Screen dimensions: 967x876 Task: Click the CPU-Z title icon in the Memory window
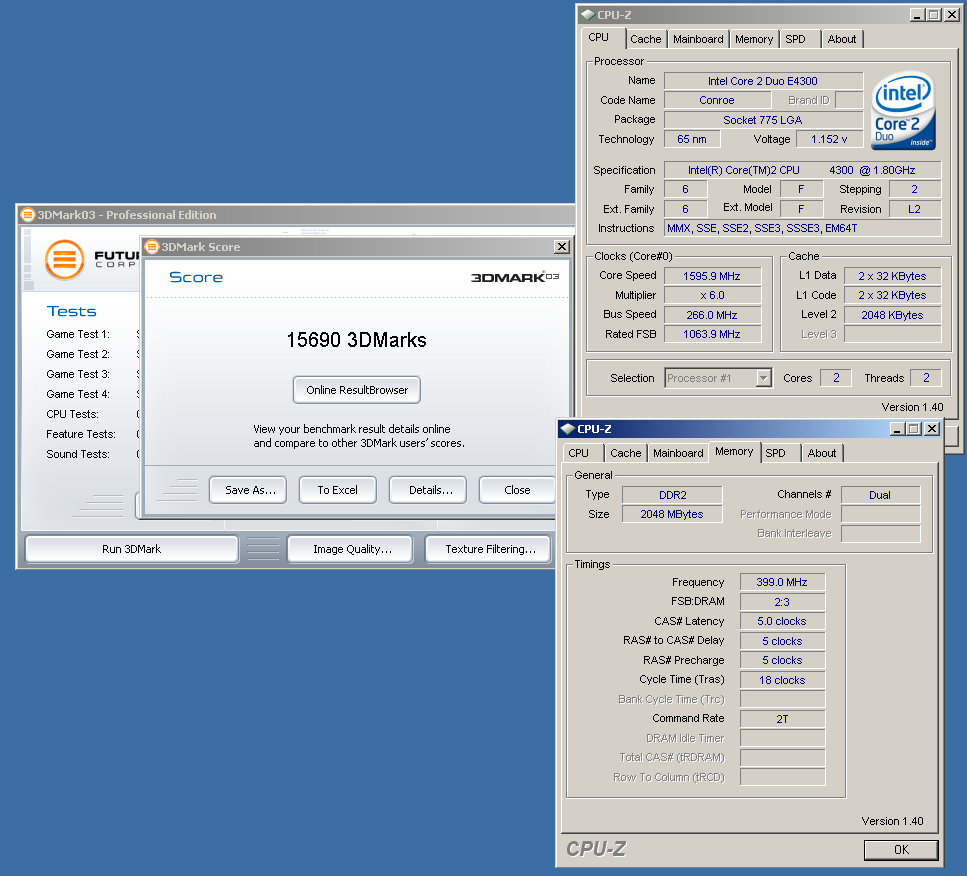(567, 429)
